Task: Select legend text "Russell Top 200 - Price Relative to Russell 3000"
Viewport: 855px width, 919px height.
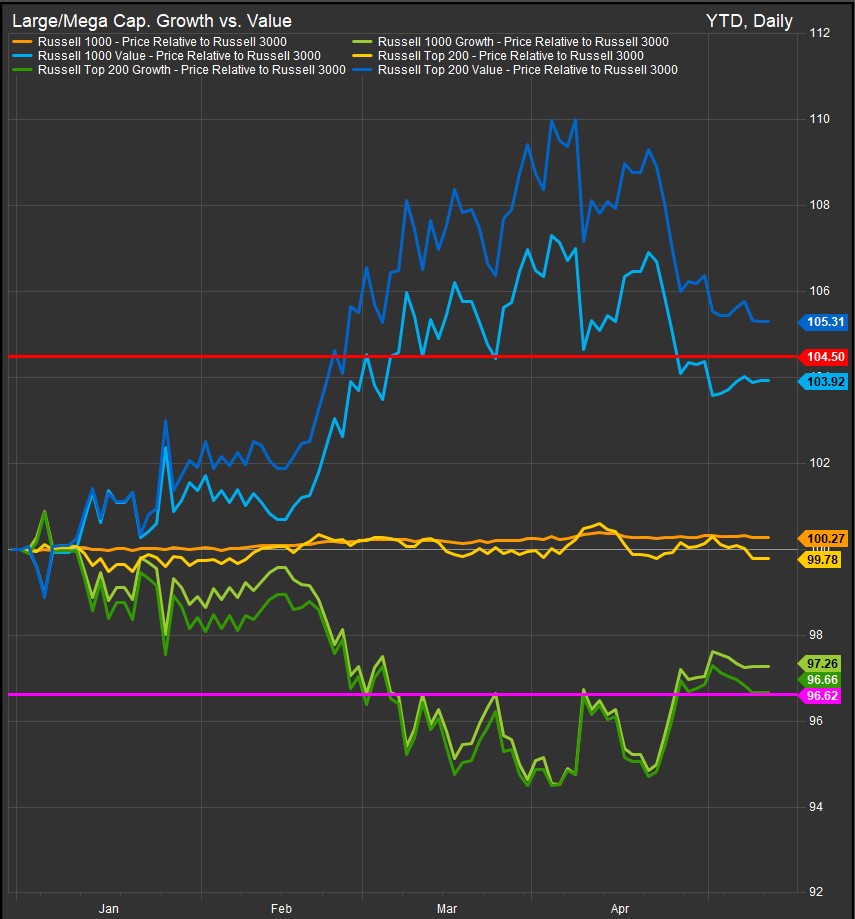Action: click(511, 56)
